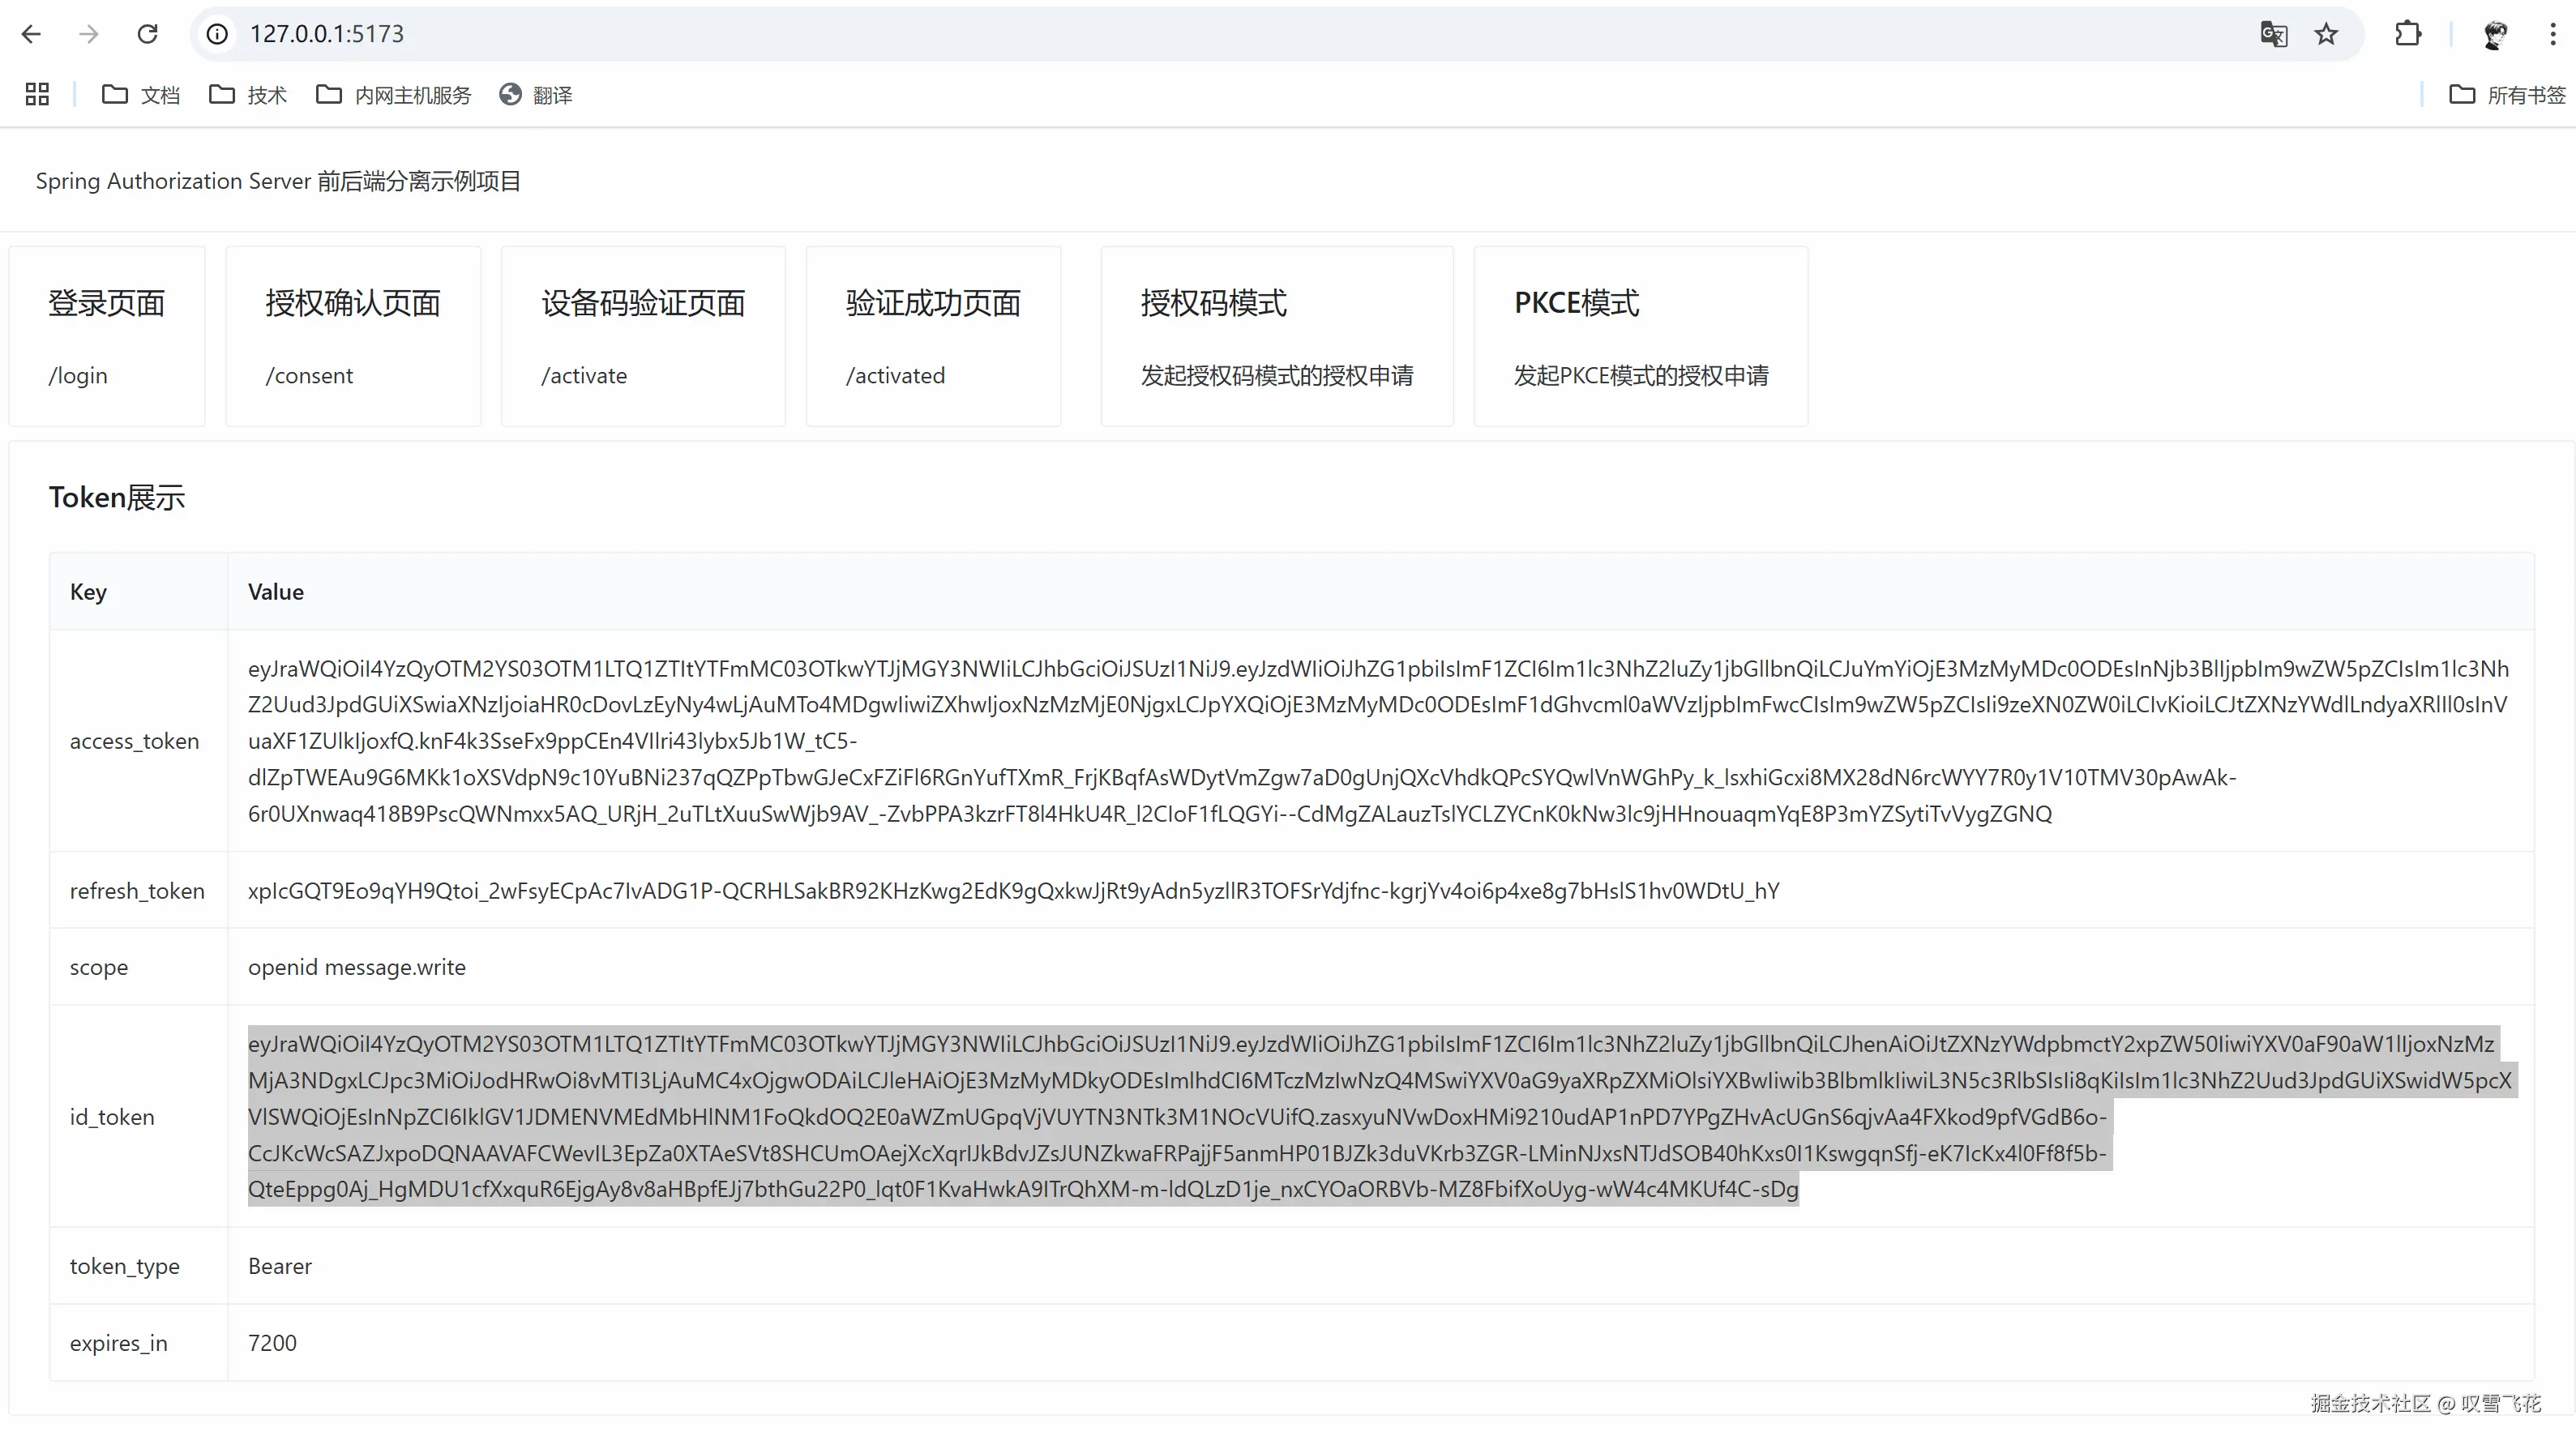Open the 文档 bookmark folder

pyautogui.click(x=141, y=94)
